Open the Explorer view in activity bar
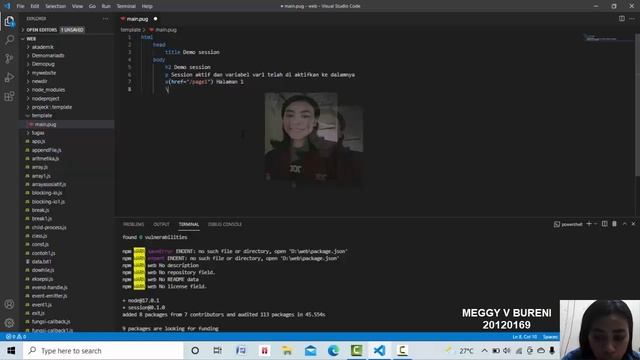Screen dimensions: 640x360 pos(9,21)
